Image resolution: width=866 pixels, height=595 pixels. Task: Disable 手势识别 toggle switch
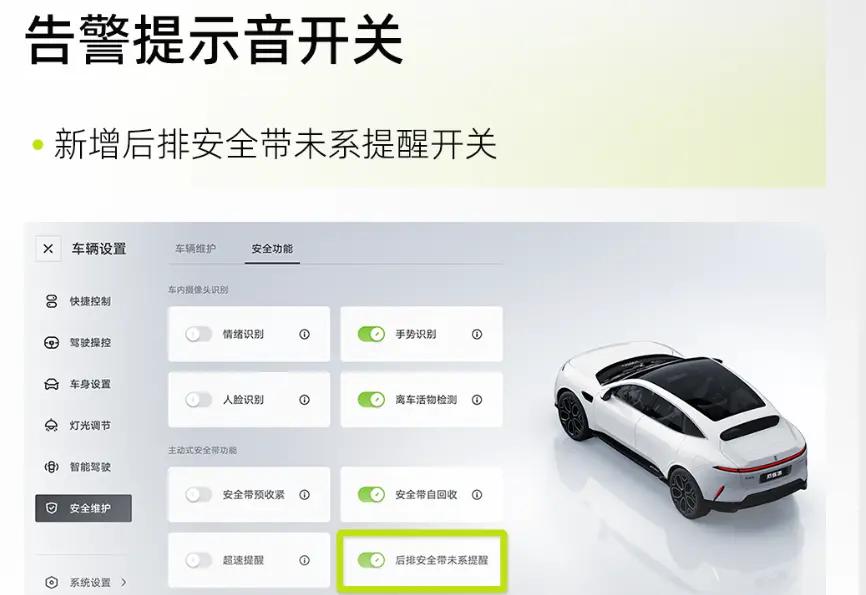[x=371, y=334]
